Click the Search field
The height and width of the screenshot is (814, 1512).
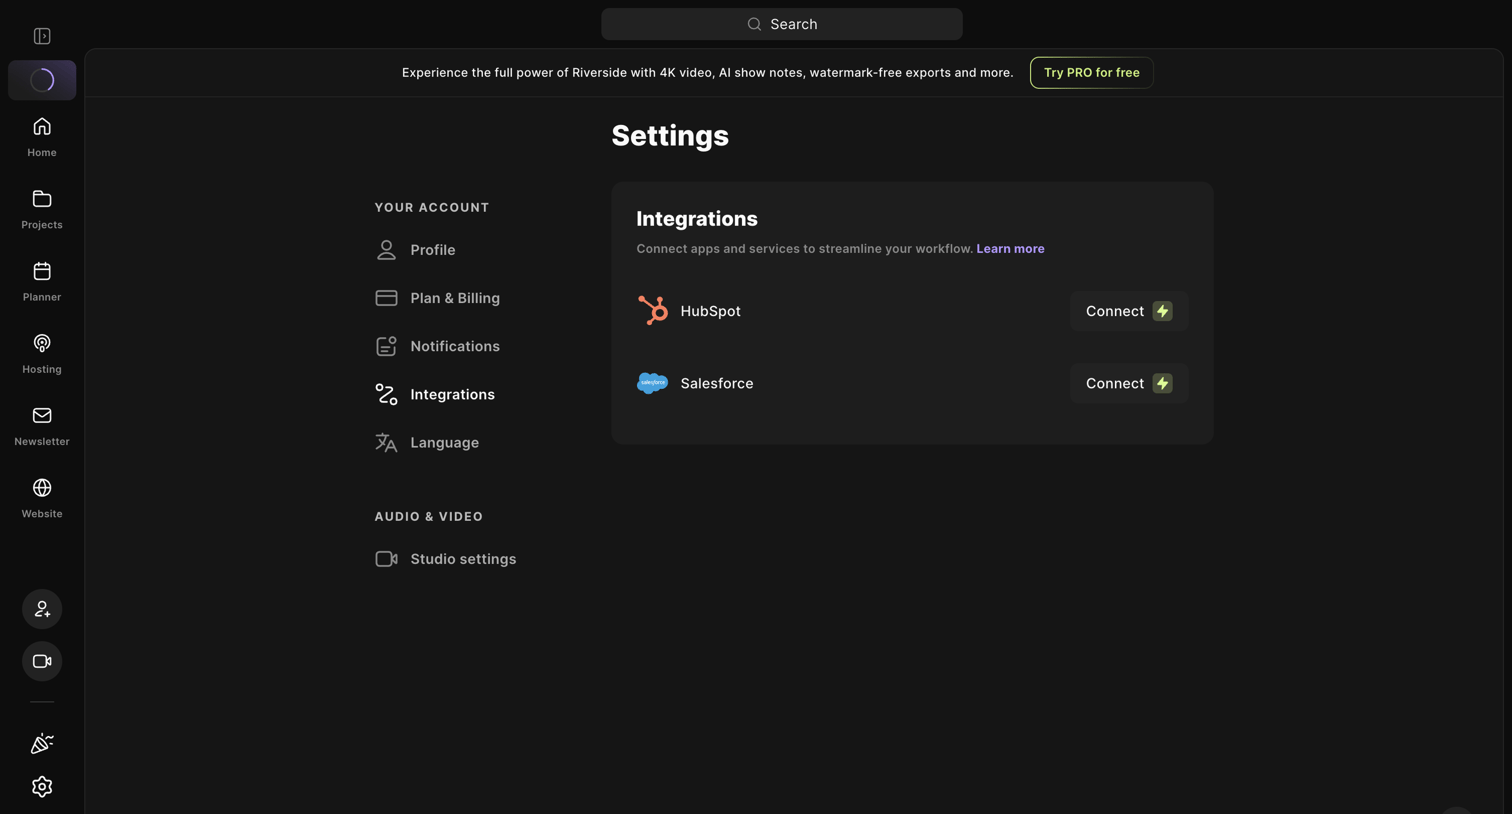coord(782,24)
